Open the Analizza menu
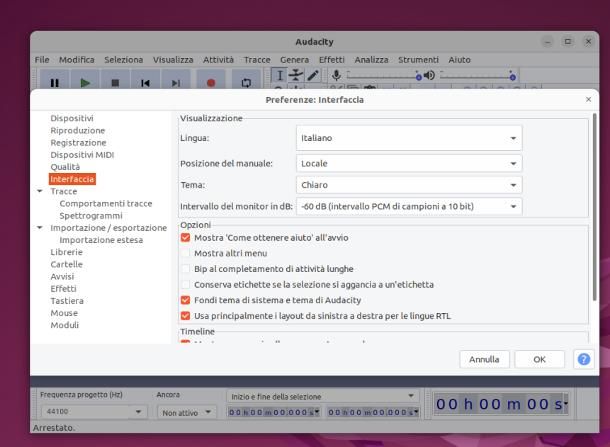Screen dimensions: 610x447 (x=371, y=60)
